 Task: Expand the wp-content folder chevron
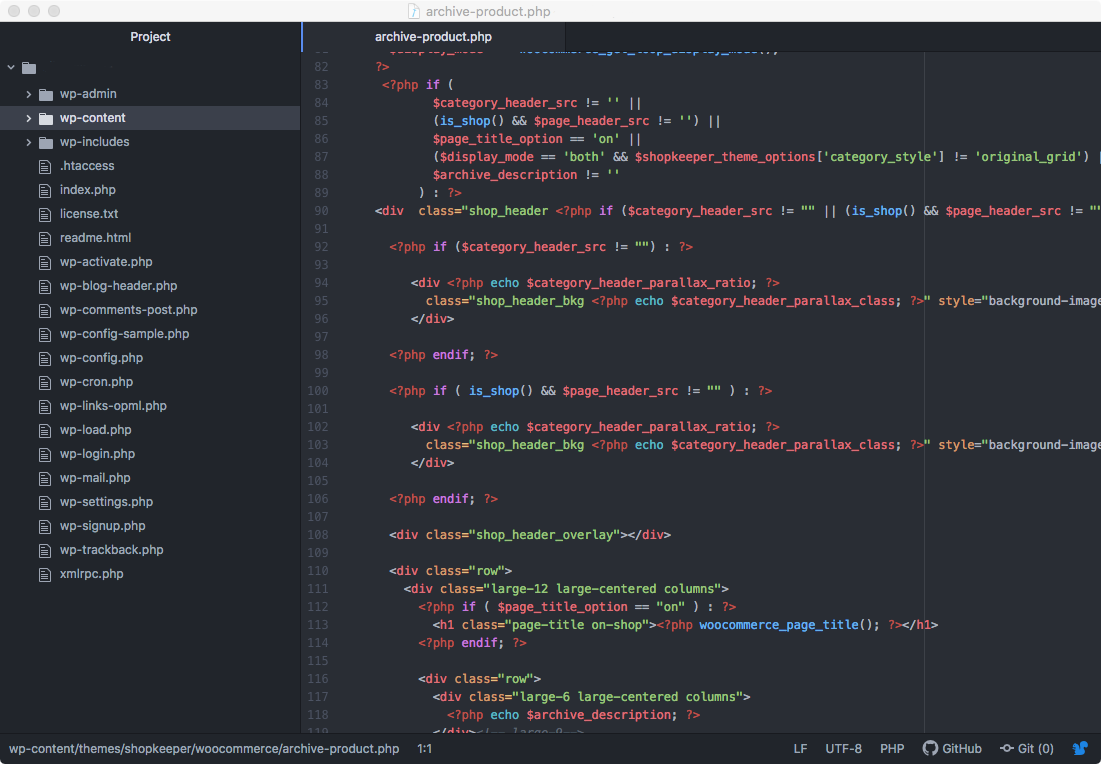click(29, 118)
